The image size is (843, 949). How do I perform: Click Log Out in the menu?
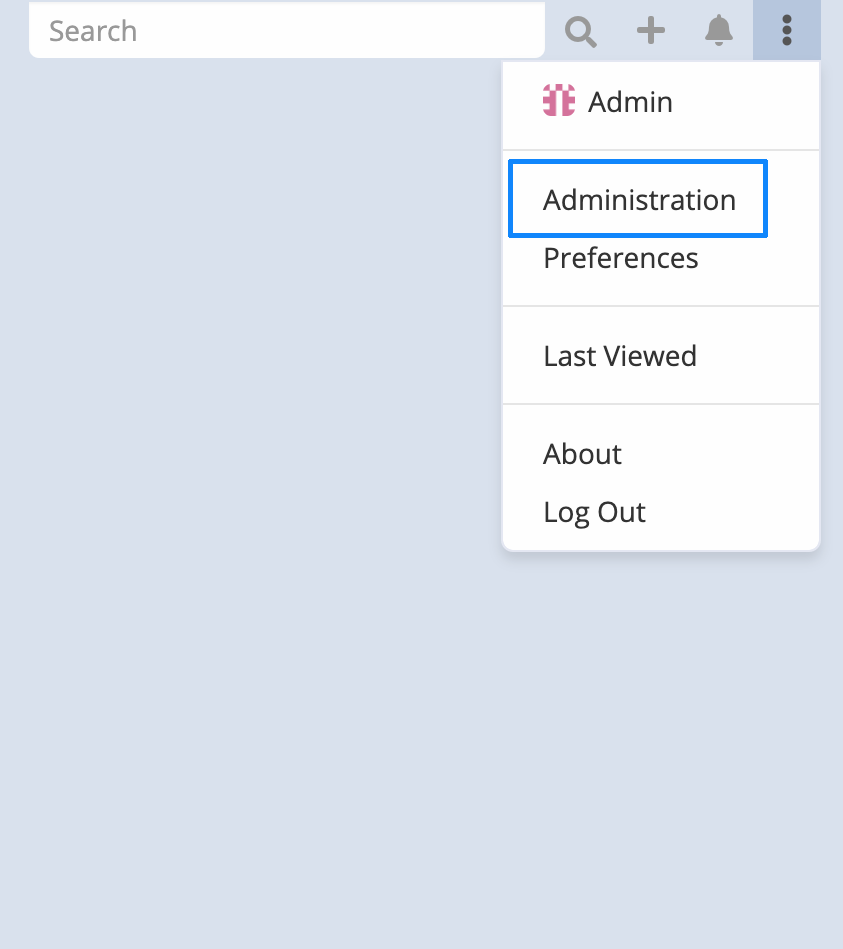point(594,512)
